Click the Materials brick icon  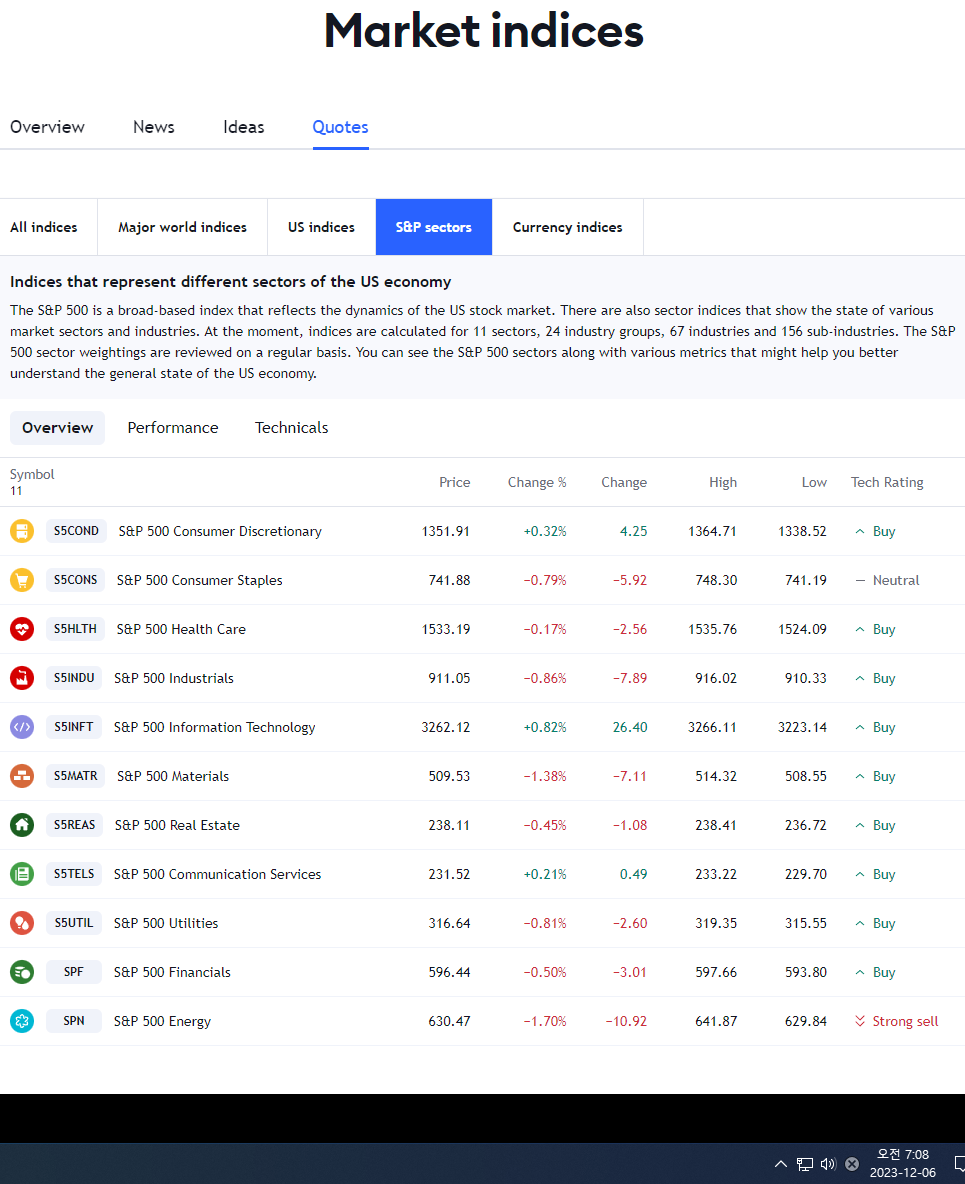(x=22, y=775)
